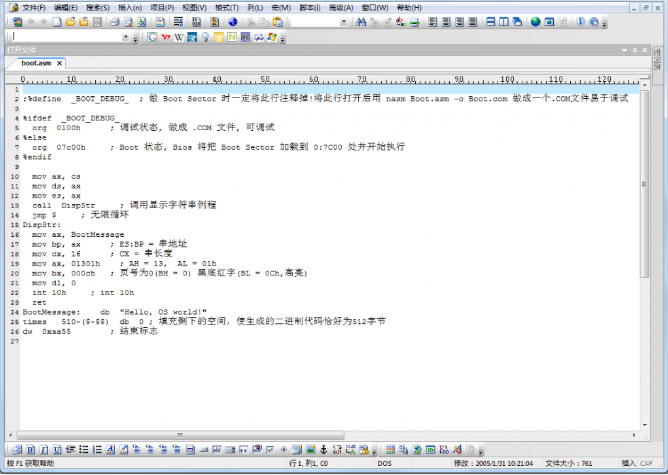668x475 pixels.
Task: Cascade windows with the stacked-windows icon
Action: pyautogui.click(x=517, y=22)
